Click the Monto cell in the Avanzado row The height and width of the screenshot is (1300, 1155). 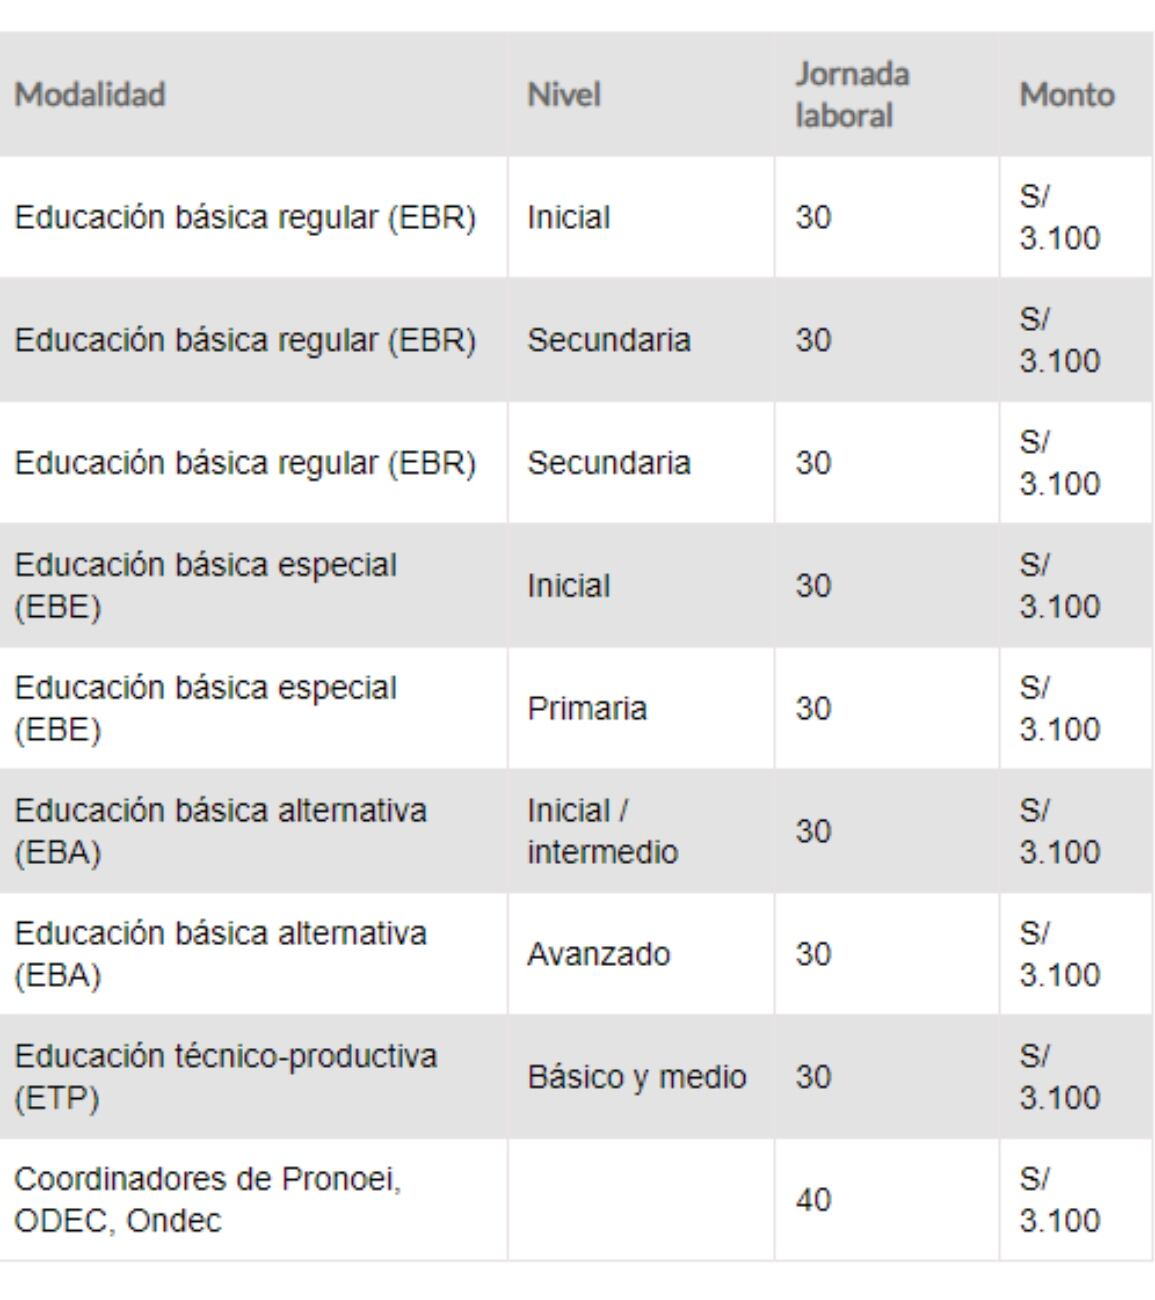(1059, 954)
